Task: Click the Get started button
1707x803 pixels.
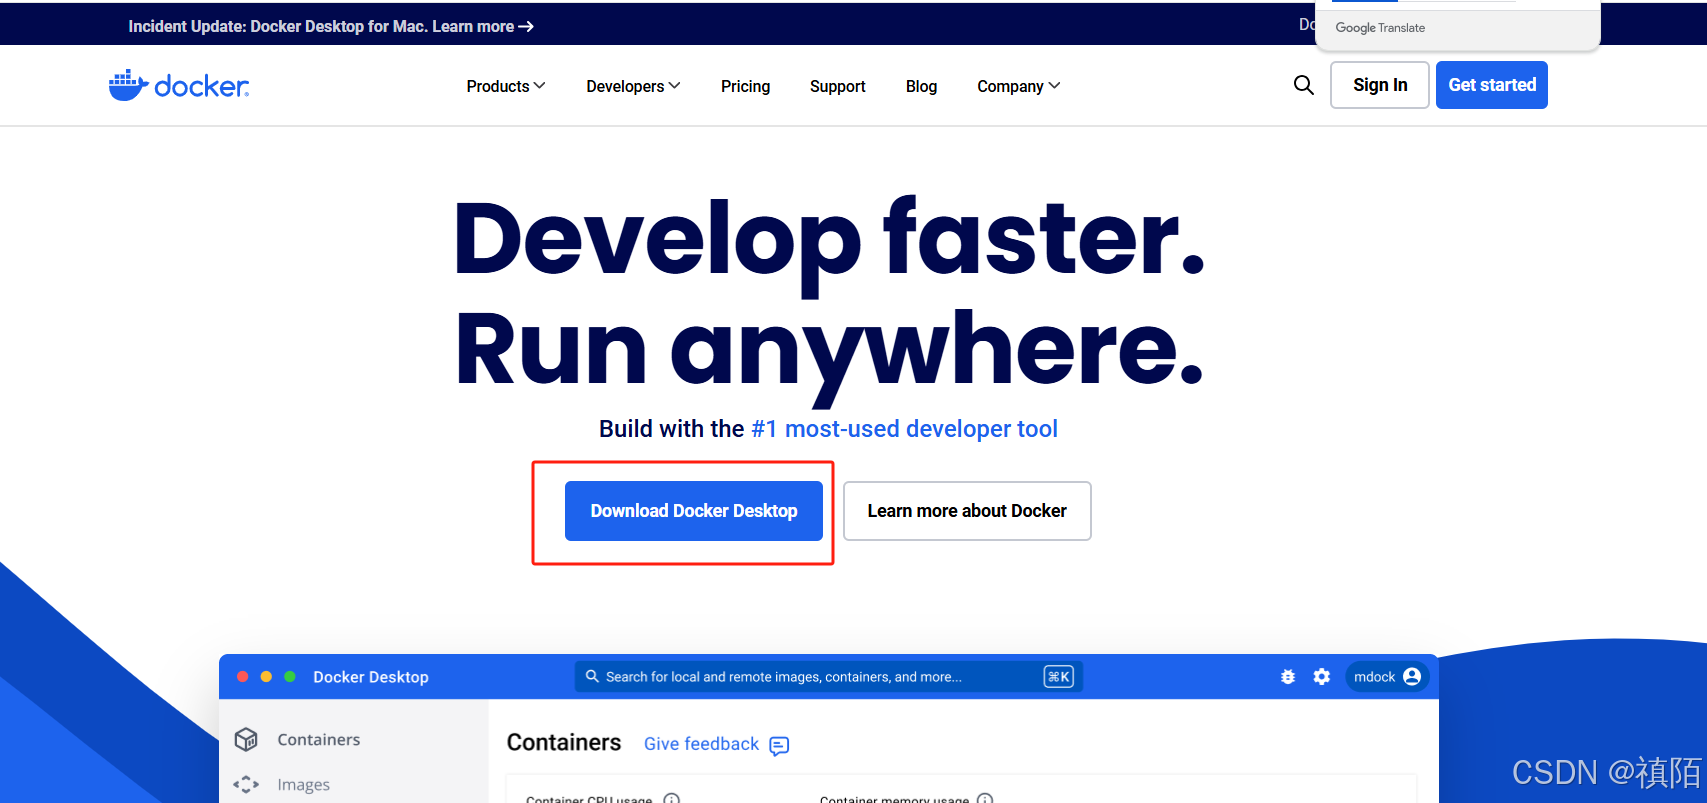Action: pyautogui.click(x=1492, y=85)
